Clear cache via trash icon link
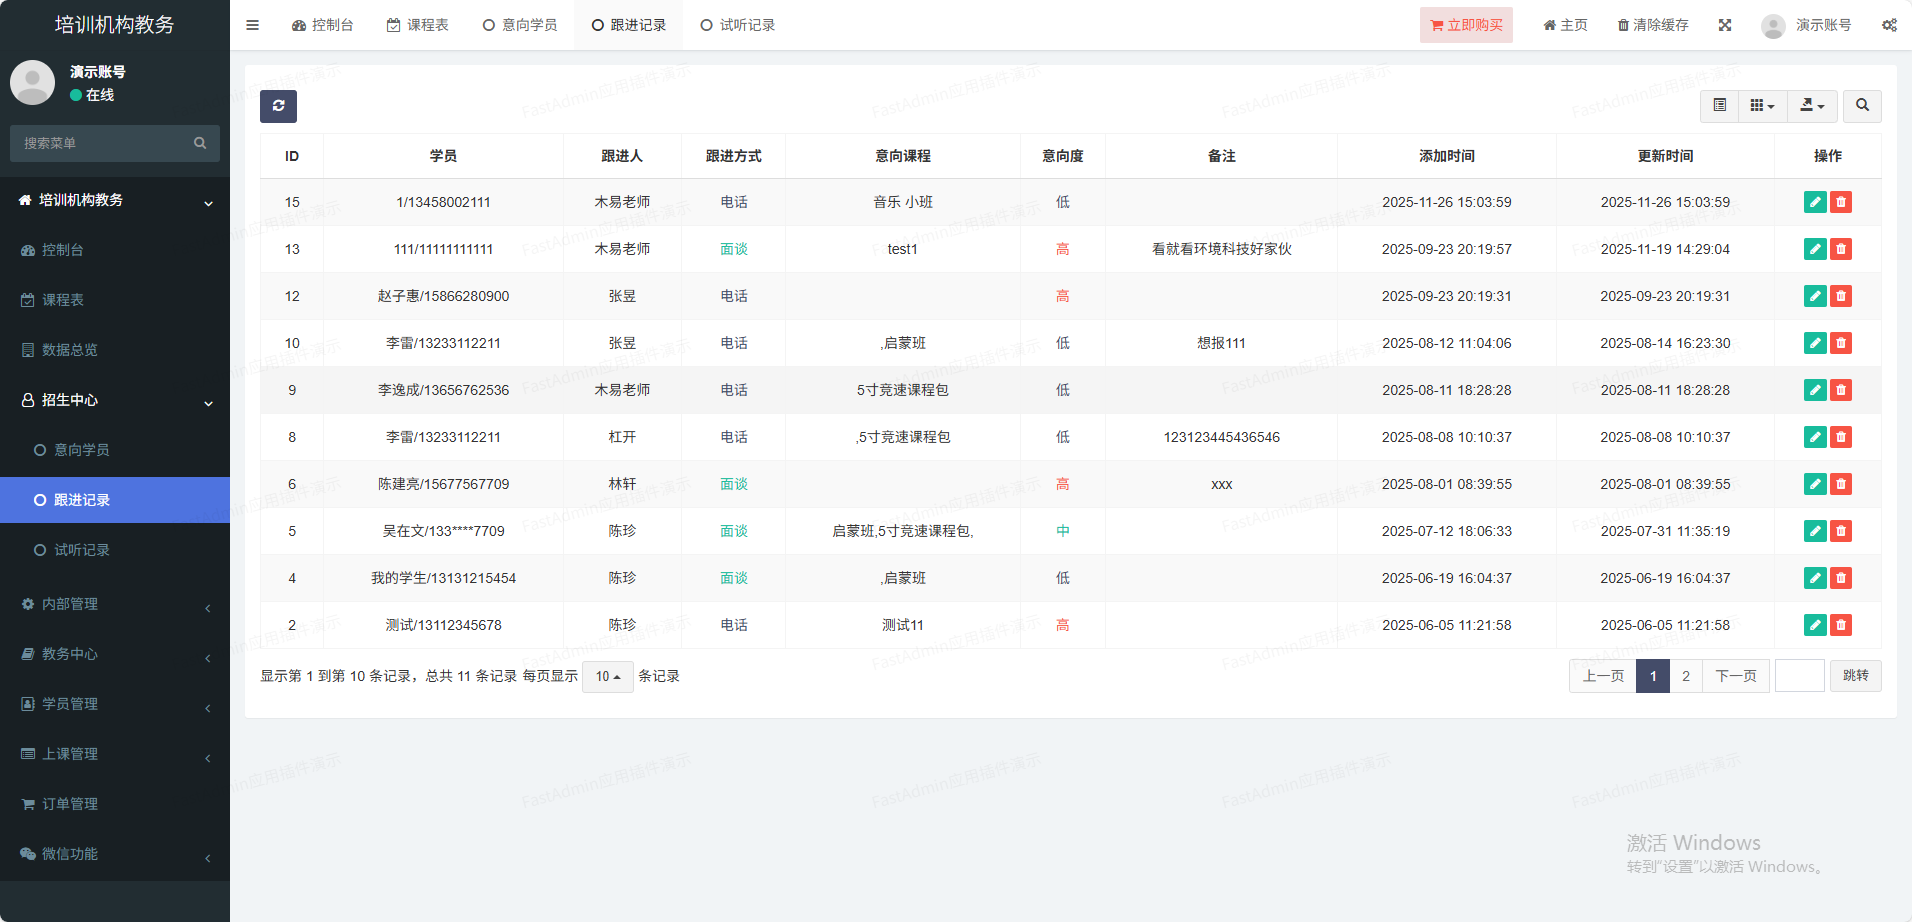 1652,25
